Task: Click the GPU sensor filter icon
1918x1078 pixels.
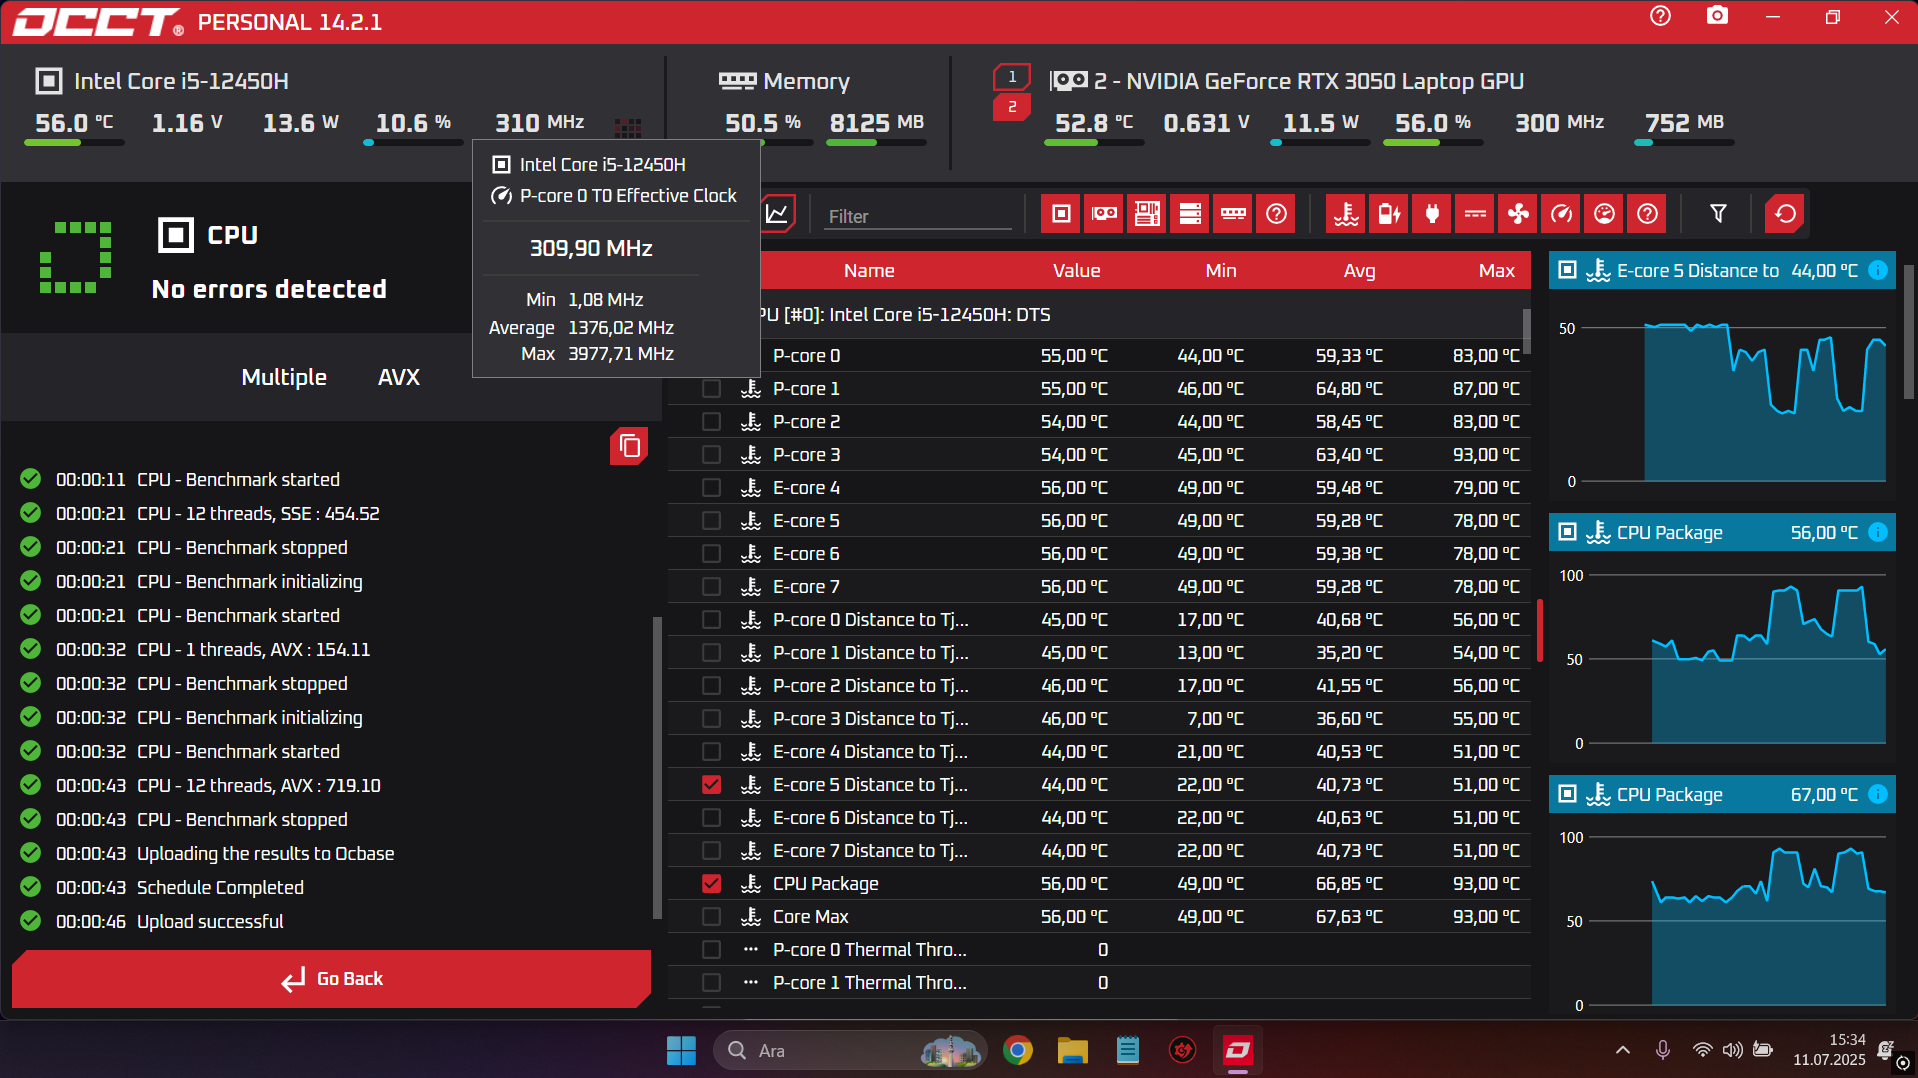Action: [1104, 213]
